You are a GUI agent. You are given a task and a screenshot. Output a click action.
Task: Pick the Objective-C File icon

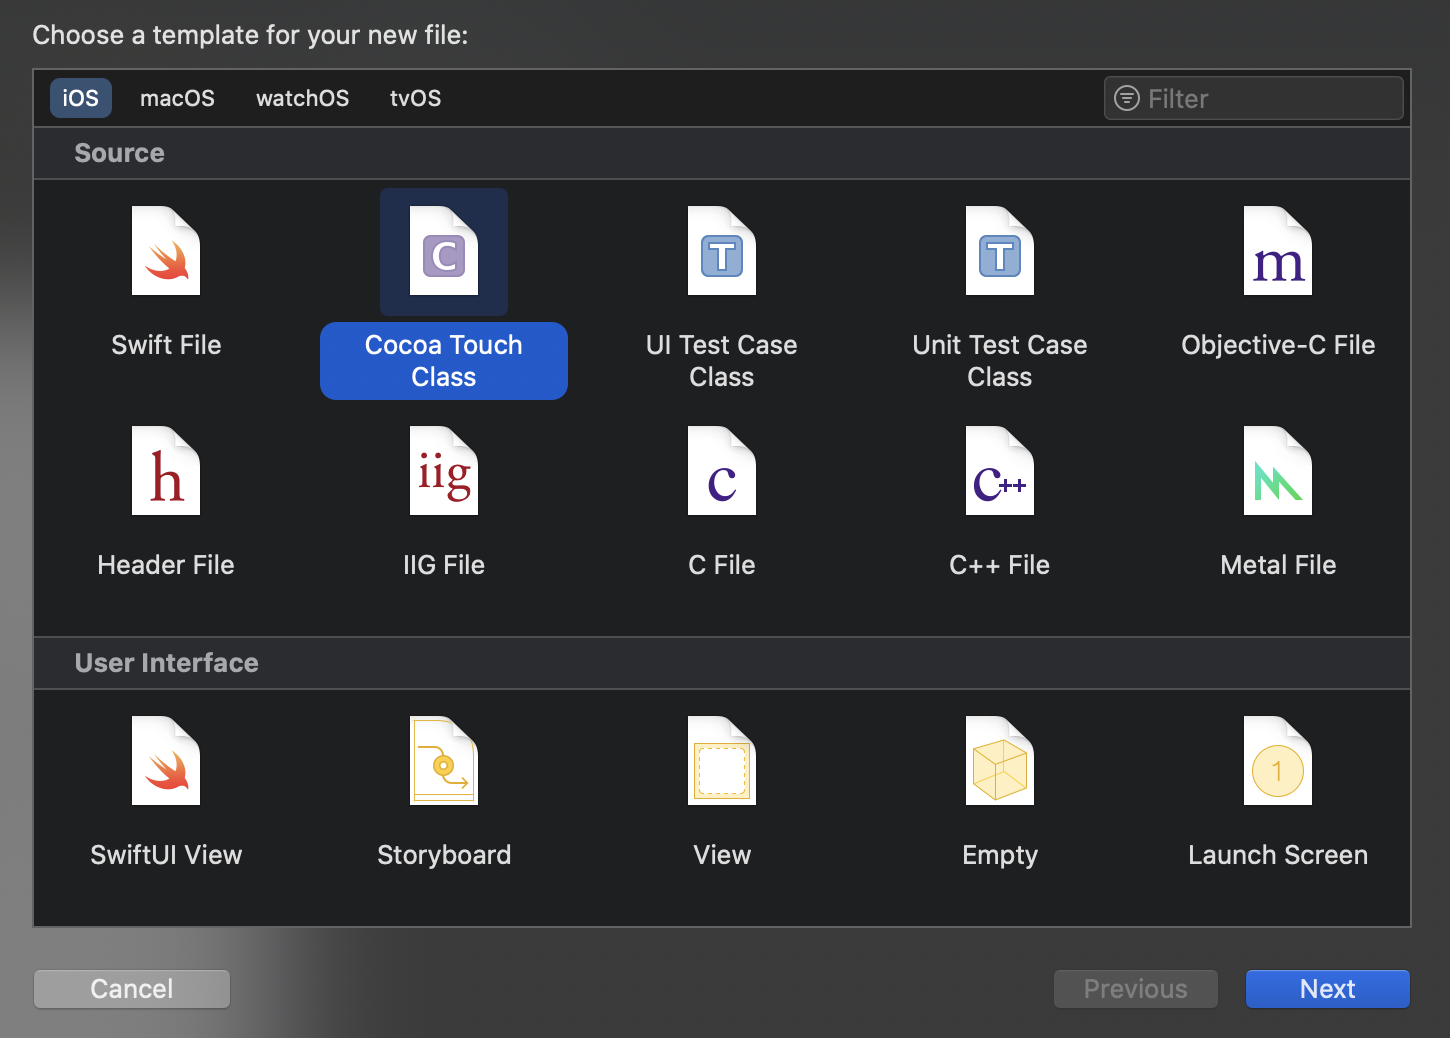[1278, 251]
